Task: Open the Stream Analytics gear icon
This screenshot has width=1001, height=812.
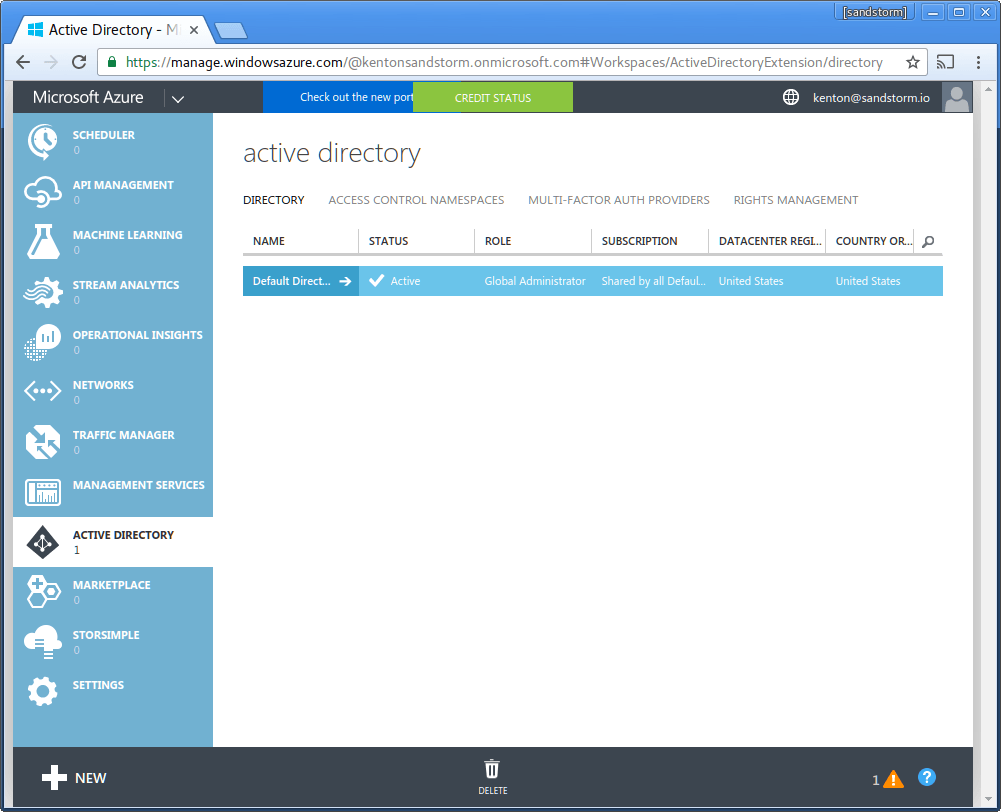Action: (43, 292)
